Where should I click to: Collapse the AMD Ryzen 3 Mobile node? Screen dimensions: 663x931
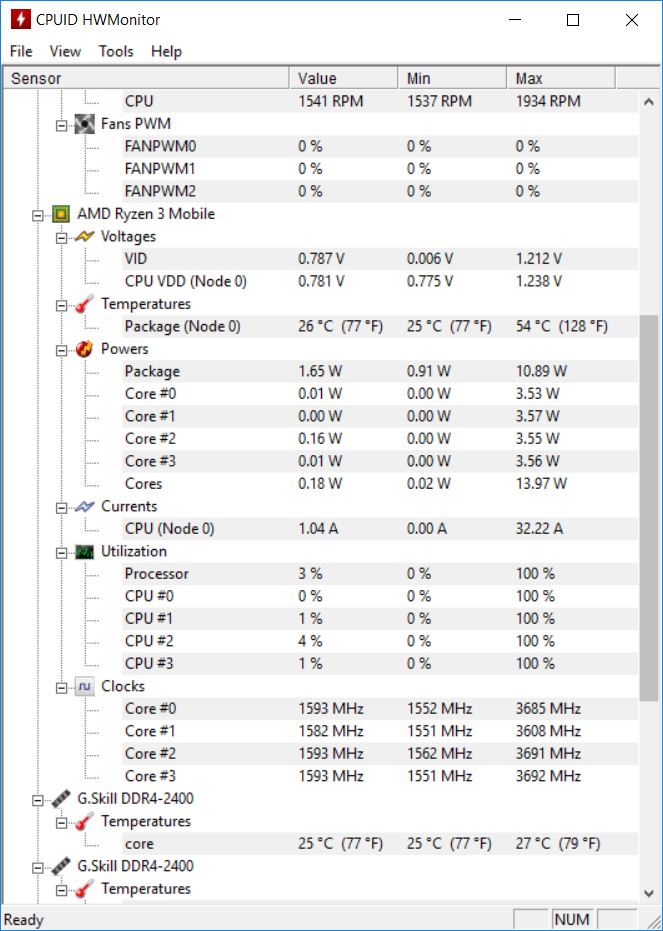pyautogui.click(x=38, y=214)
